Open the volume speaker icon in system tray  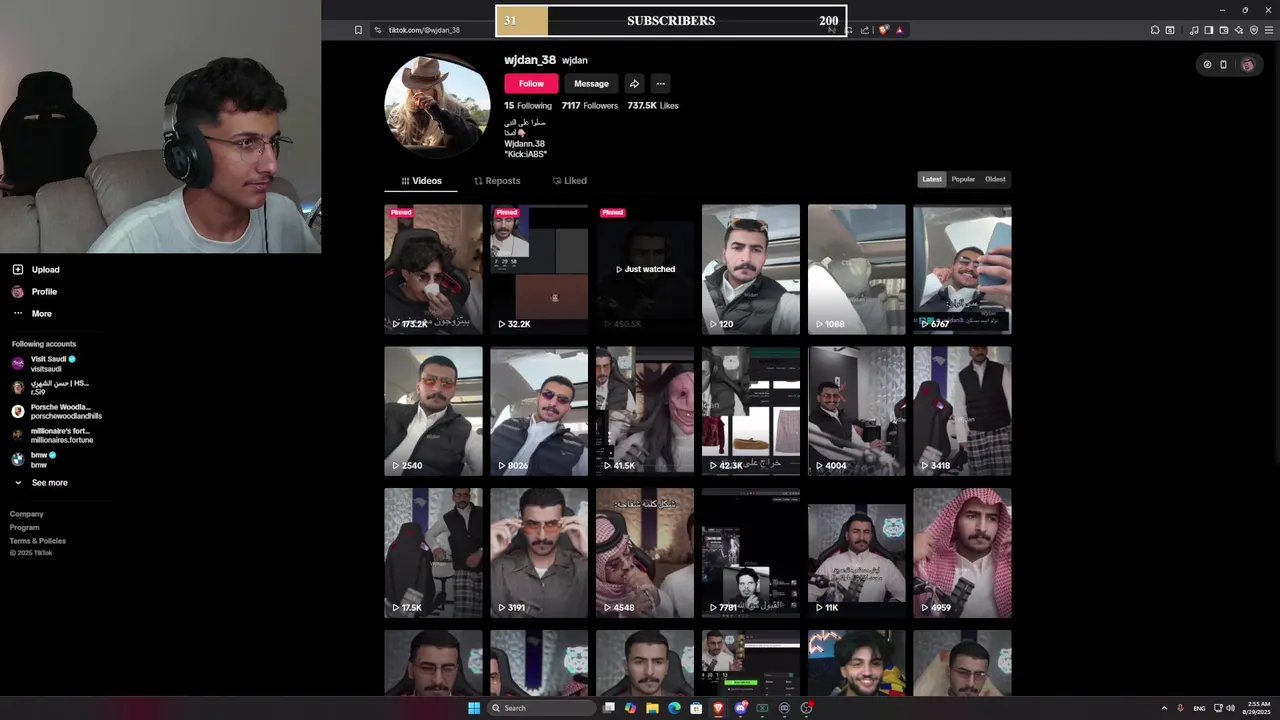(1230, 708)
